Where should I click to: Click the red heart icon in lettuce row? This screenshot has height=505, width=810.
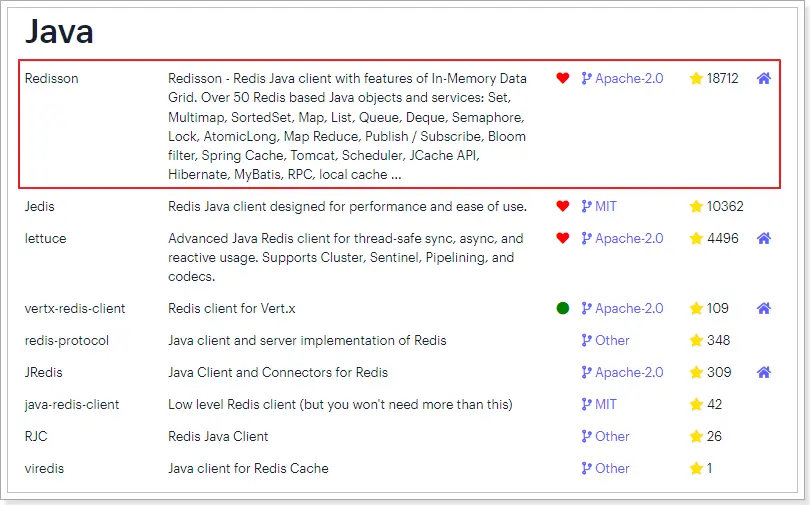pyautogui.click(x=563, y=238)
